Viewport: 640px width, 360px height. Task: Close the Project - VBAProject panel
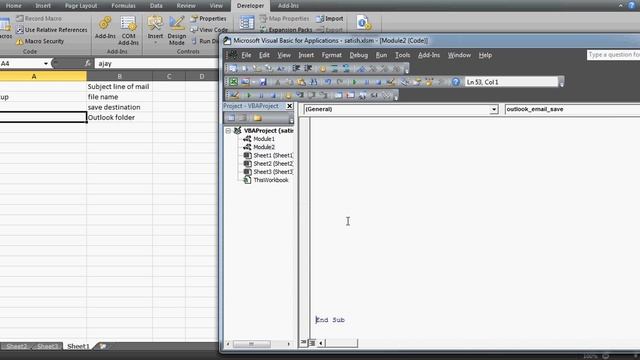[289, 106]
